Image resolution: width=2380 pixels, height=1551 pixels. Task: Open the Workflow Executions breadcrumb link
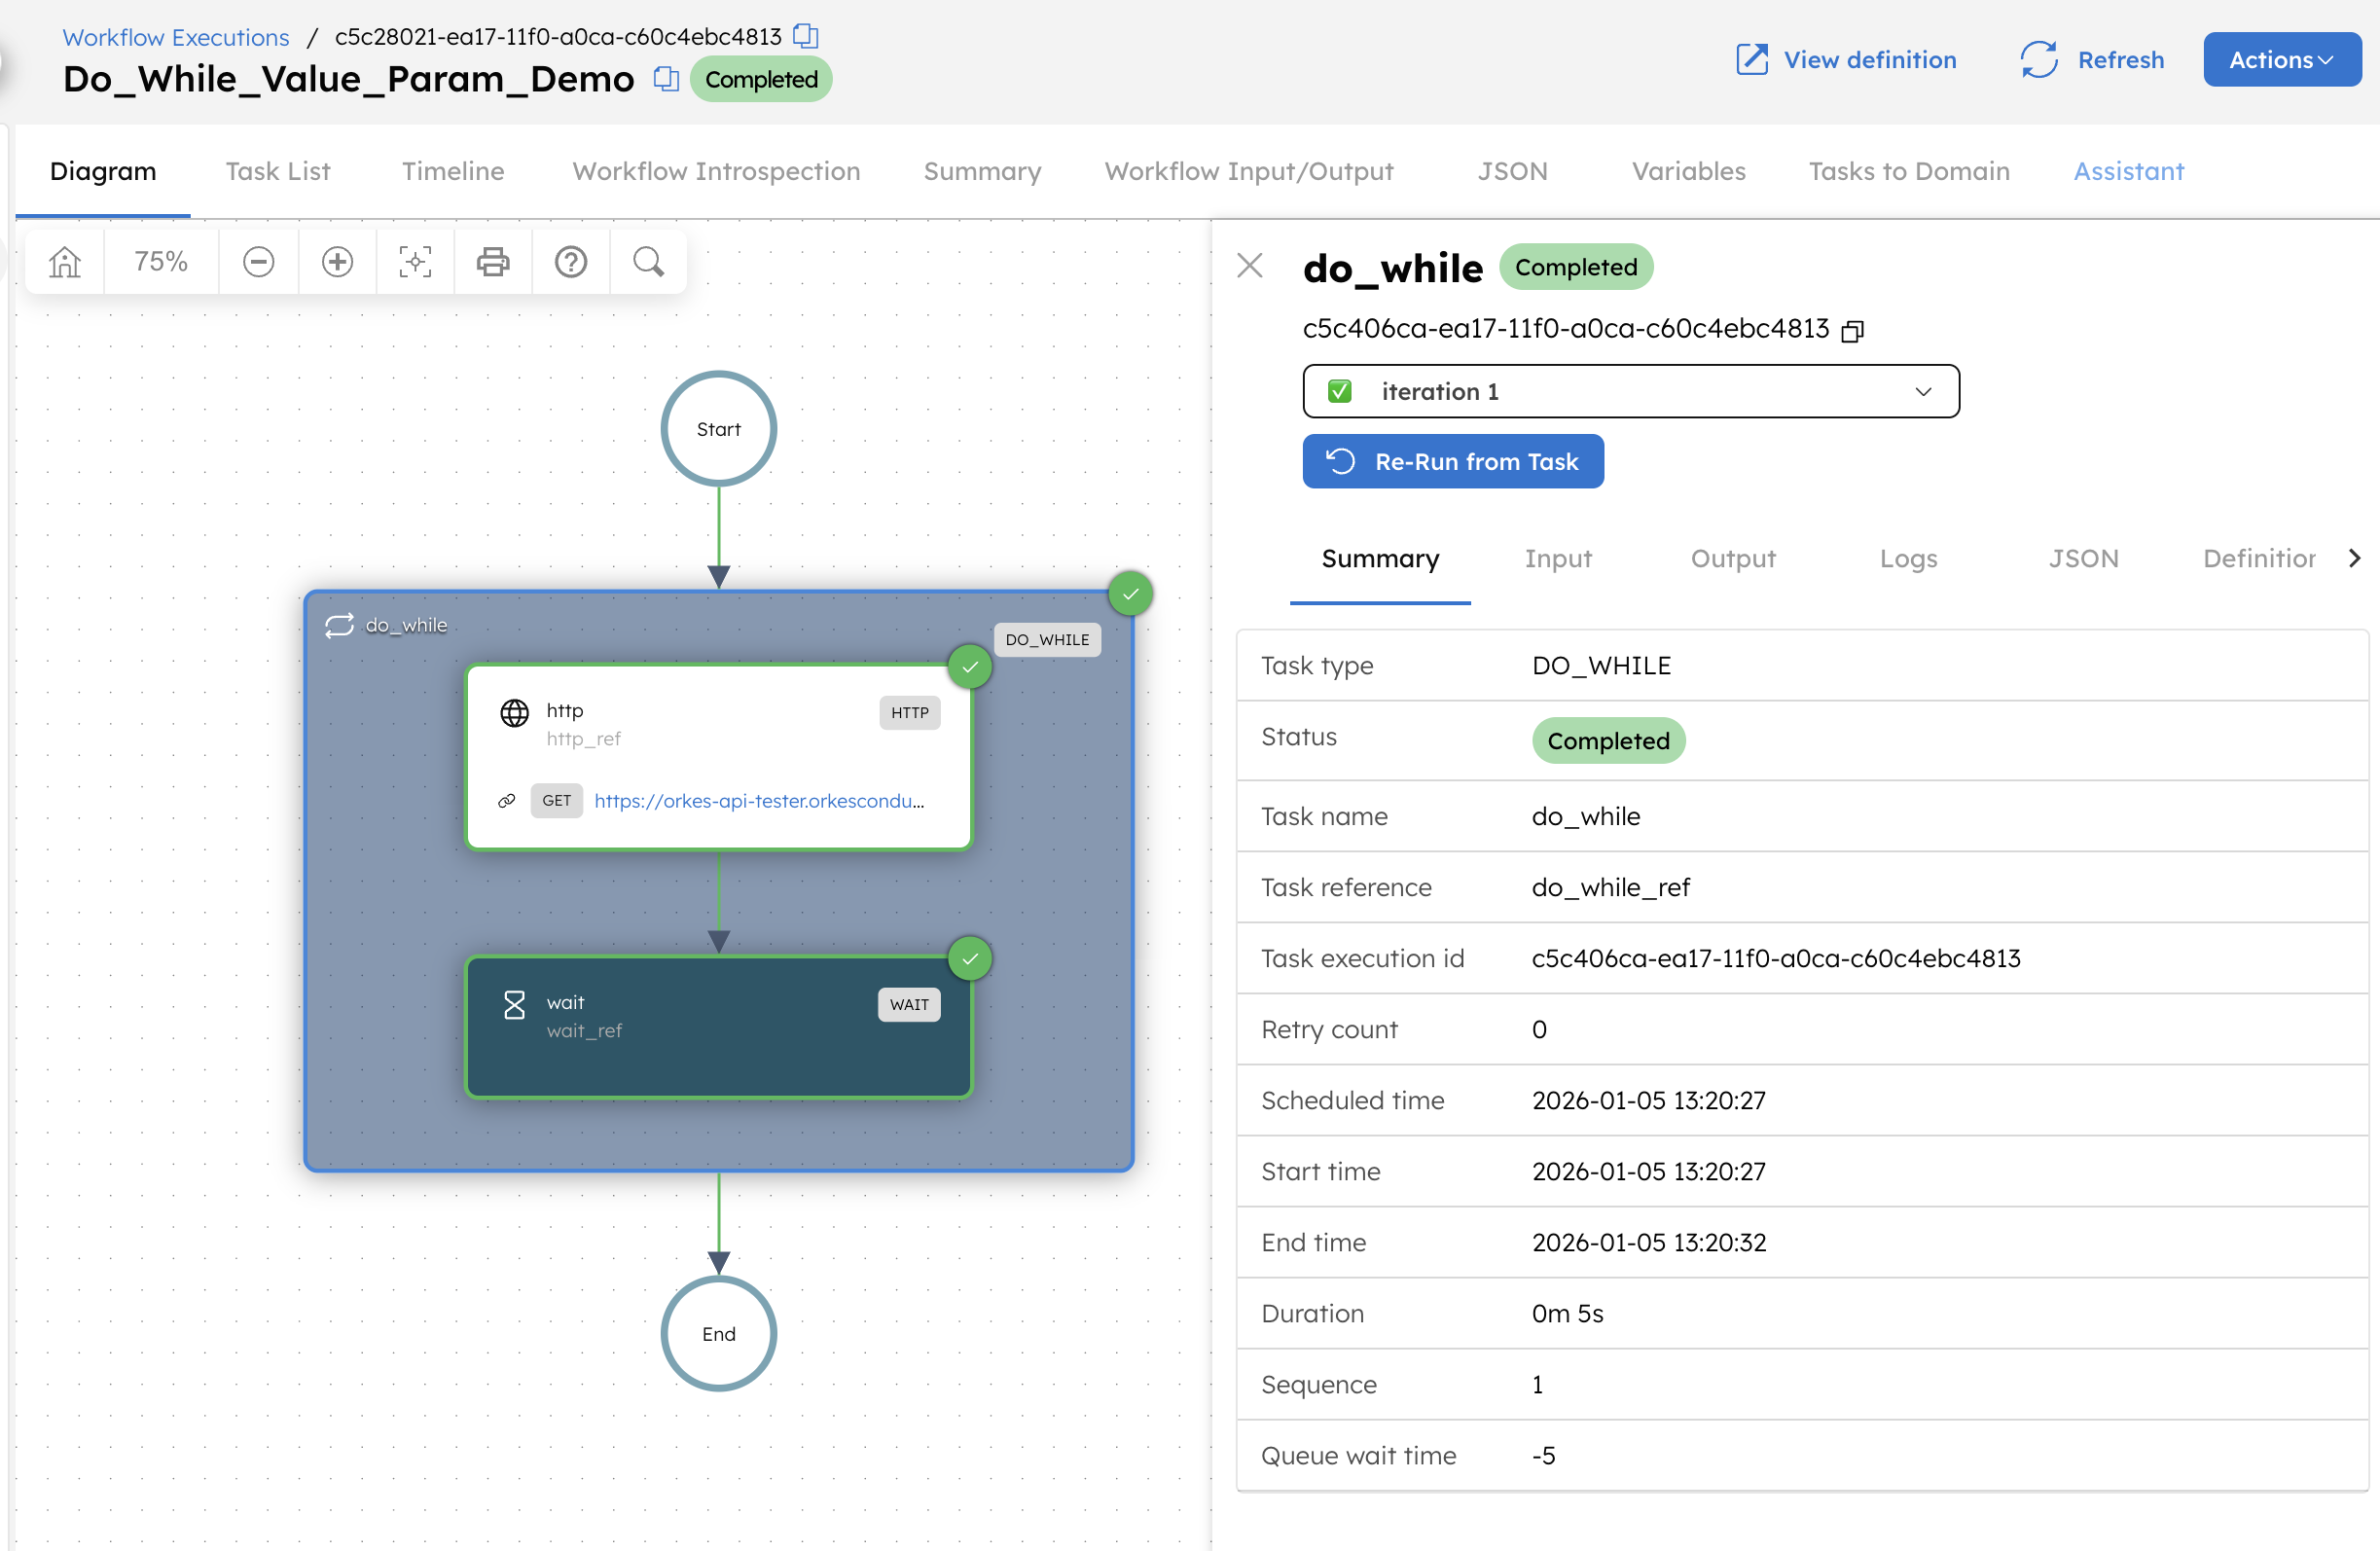point(175,37)
